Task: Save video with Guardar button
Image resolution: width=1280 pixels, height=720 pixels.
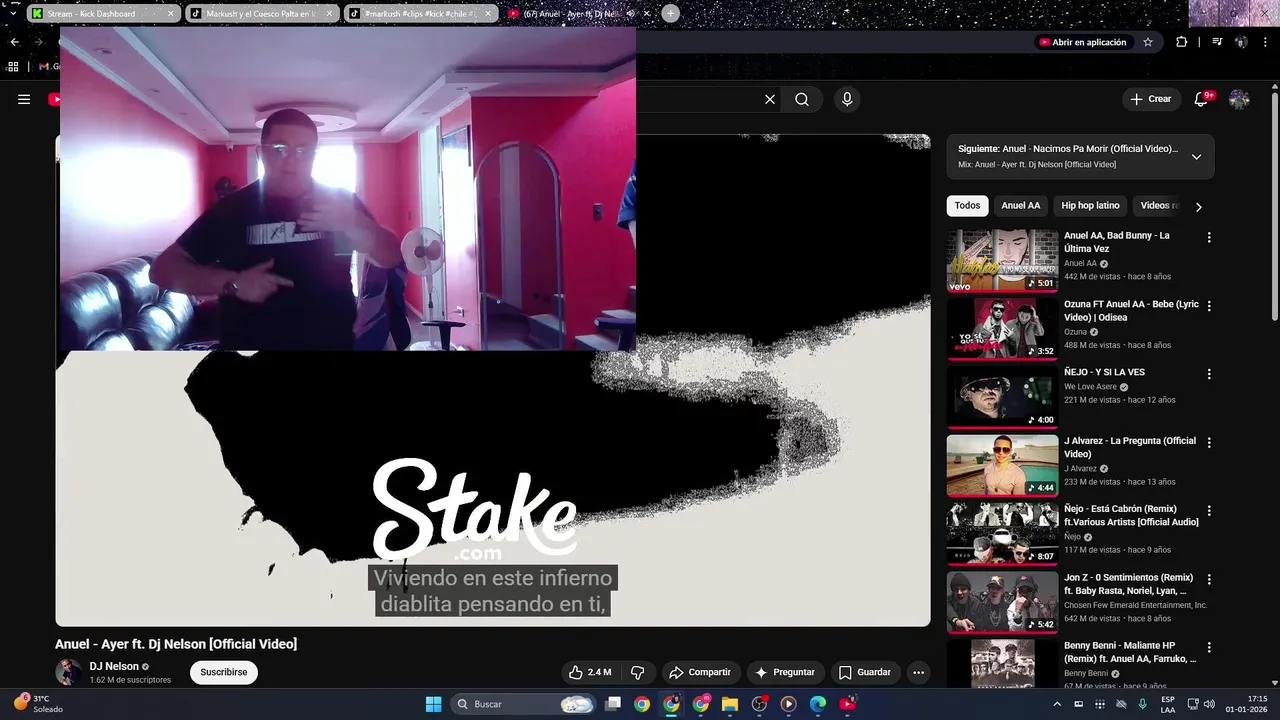Action: [x=865, y=672]
